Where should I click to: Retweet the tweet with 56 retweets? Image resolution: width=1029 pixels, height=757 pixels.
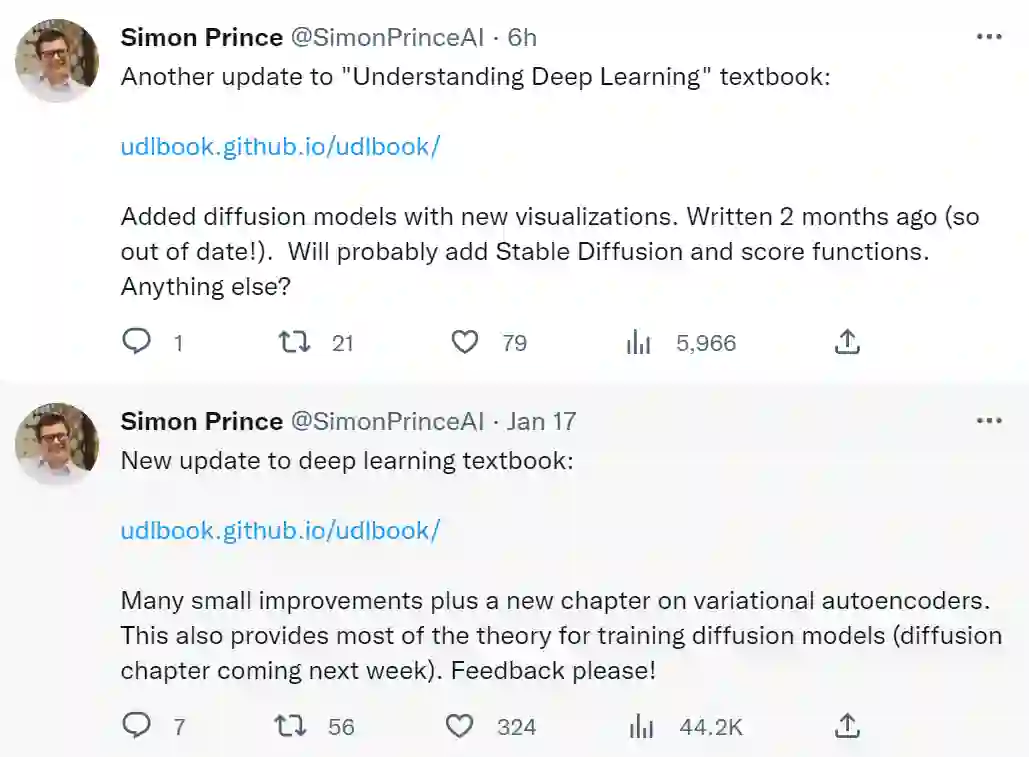[x=293, y=726]
